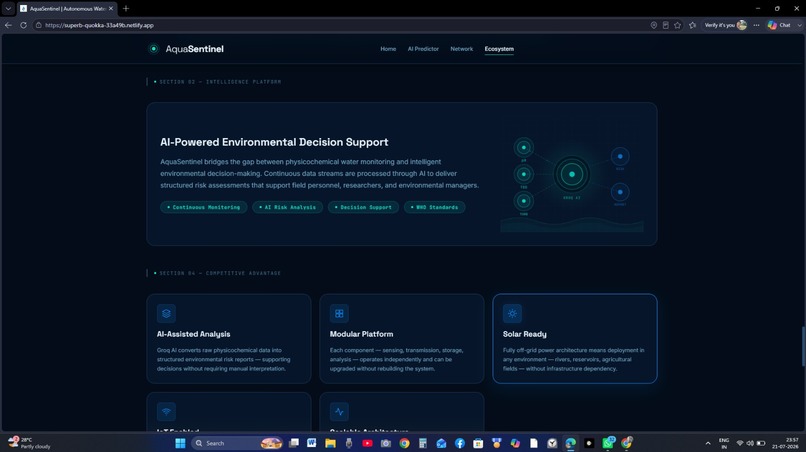Click the AI-Powered Environmental Decision Support heading
This screenshot has height=452, width=806.
pyautogui.click(x=274, y=142)
